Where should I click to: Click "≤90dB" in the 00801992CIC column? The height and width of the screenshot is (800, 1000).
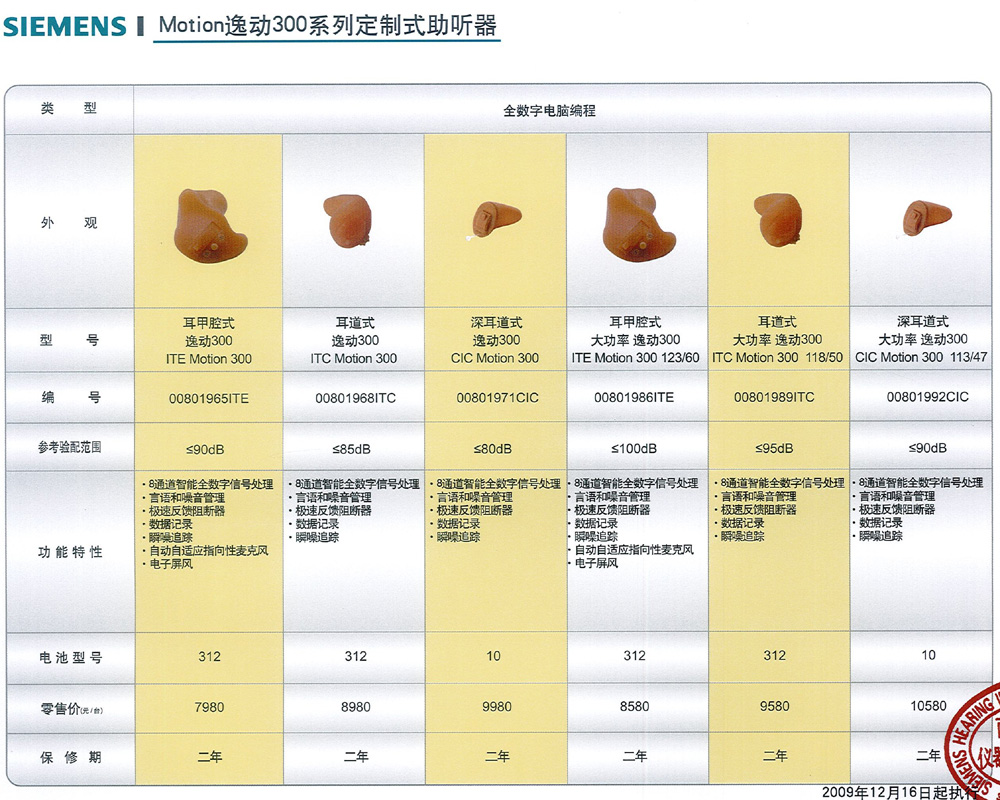(927, 448)
